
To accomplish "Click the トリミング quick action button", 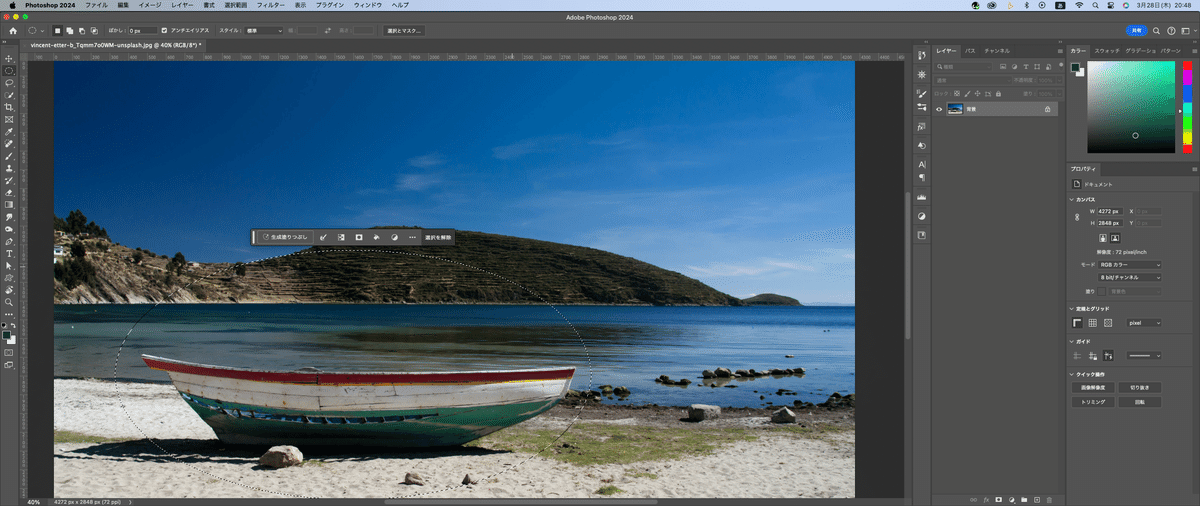I will (x=1093, y=401).
